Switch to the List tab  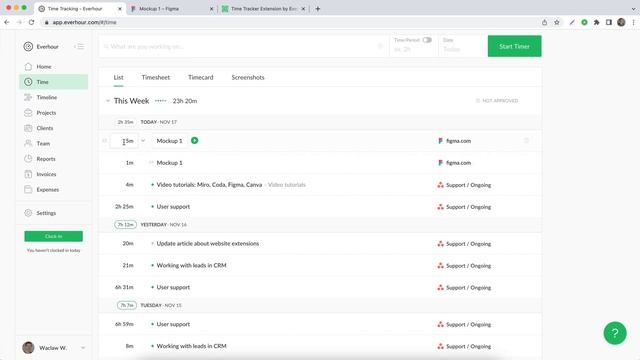pos(118,78)
